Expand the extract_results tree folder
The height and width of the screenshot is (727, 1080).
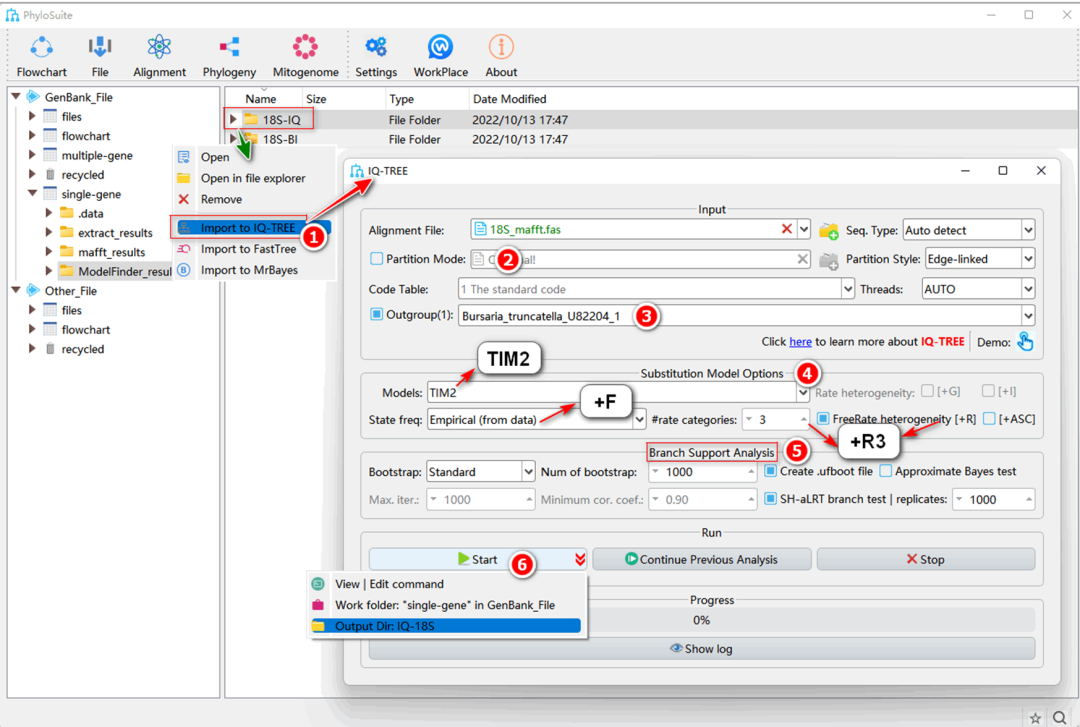(x=49, y=232)
